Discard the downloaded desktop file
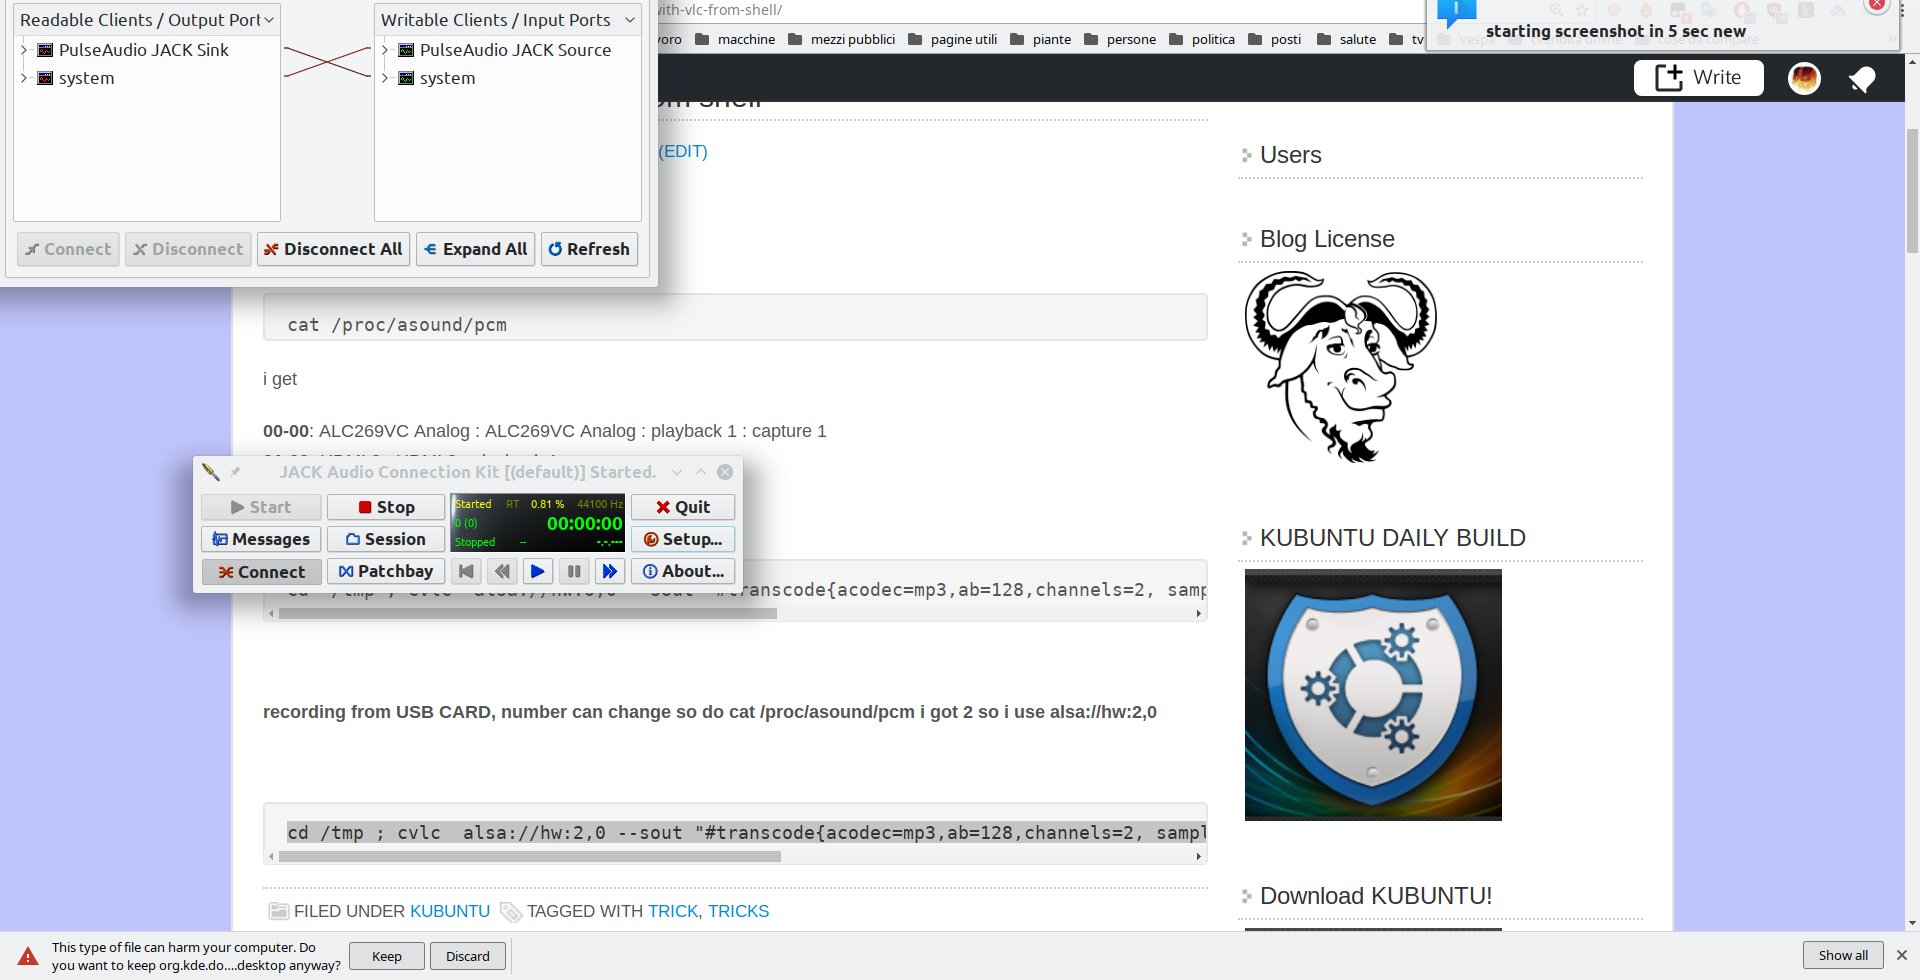Viewport: 1920px width, 980px height. coord(468,956)
